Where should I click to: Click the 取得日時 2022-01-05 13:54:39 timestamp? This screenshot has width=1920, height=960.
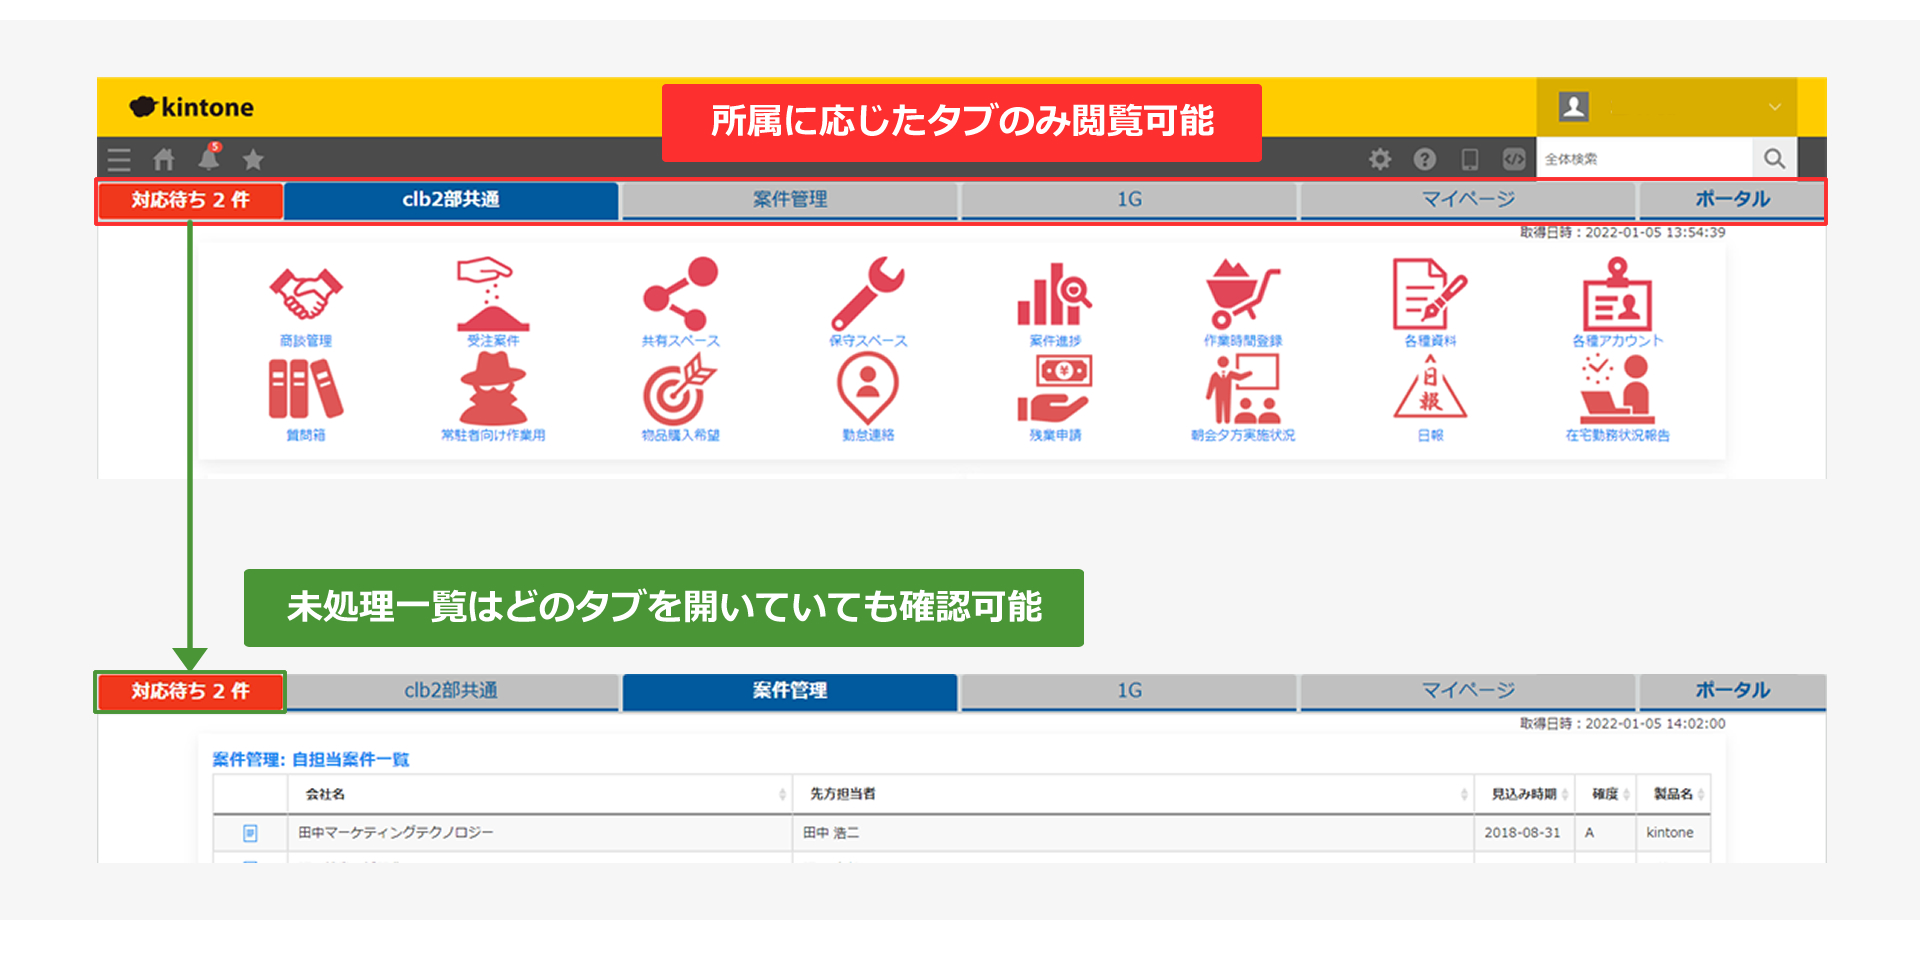1622,232
